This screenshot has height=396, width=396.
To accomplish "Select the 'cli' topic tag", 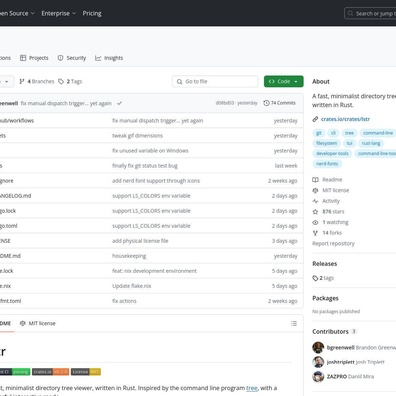I will tap(333, 133).
